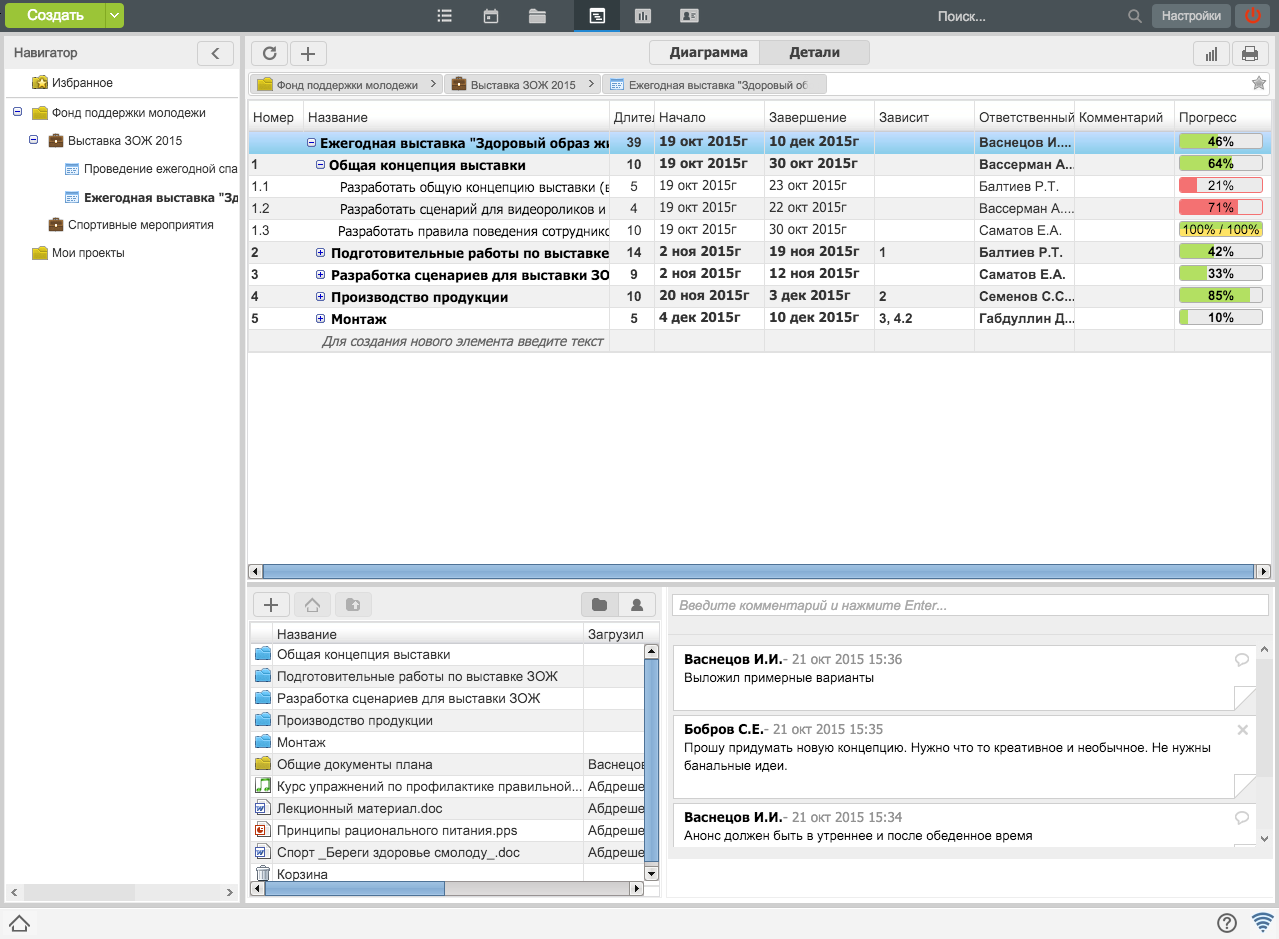
Task: Expand Разработка сценариев для выставки row
Action: pos(321,275)
